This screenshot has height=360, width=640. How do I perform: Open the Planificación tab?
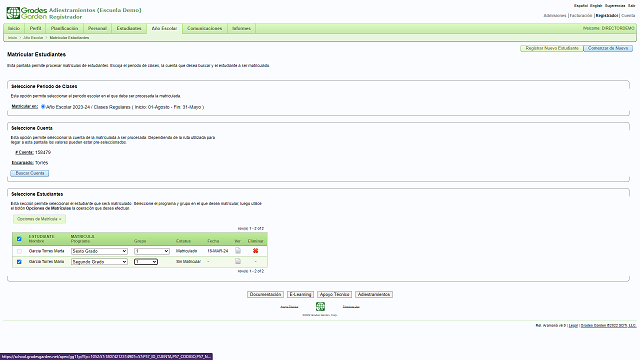click(64, 29)
